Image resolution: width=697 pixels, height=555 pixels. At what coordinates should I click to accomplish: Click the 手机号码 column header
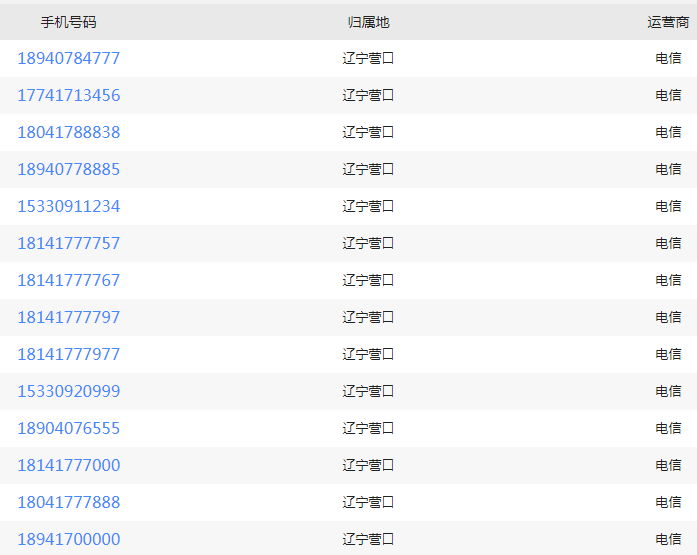(x=68, y=22)
